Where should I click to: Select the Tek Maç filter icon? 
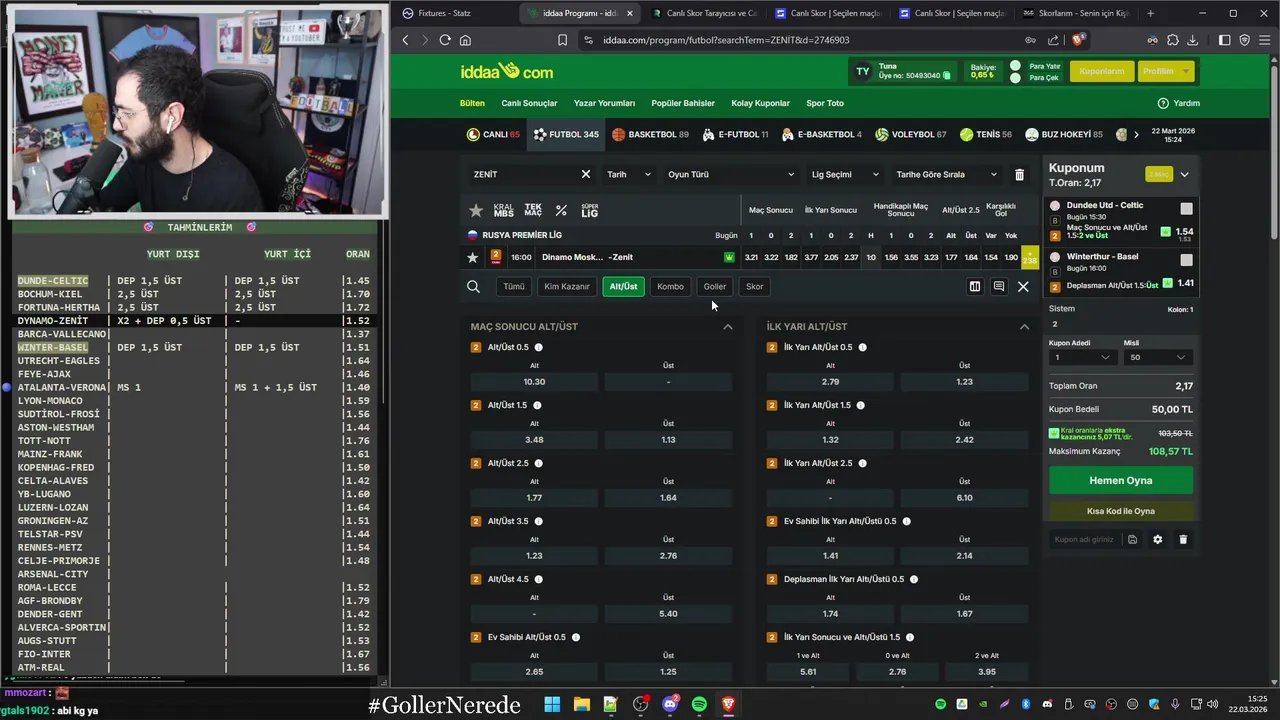533,210
